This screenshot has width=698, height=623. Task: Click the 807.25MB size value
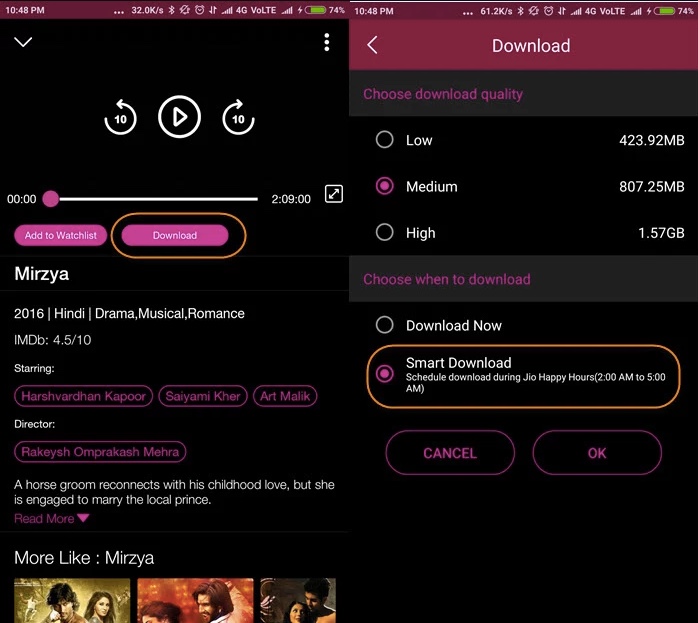click(652, 186)
